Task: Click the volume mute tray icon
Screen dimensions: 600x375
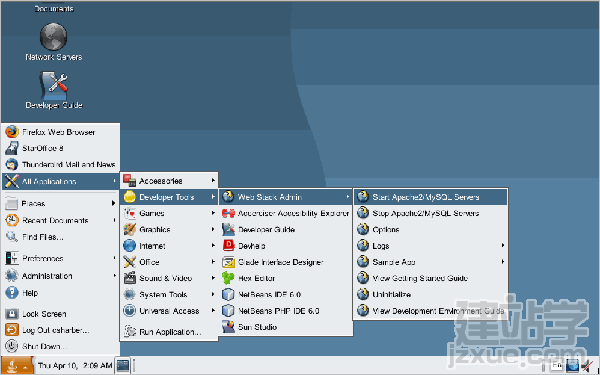Action: click(587, 366)
